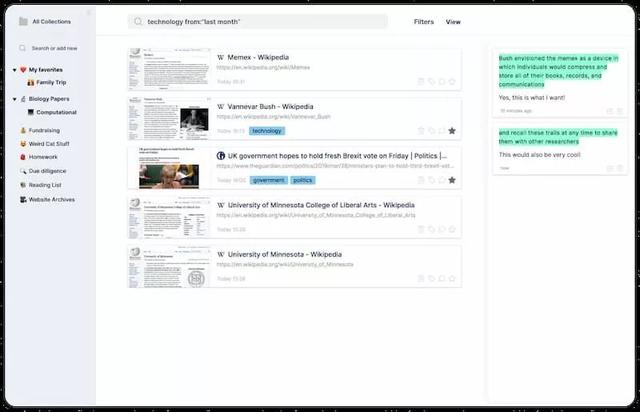Click the tag icon on Memex result
Image resolution: width=640 pixels, height=412 pixels.
(431, 82)
